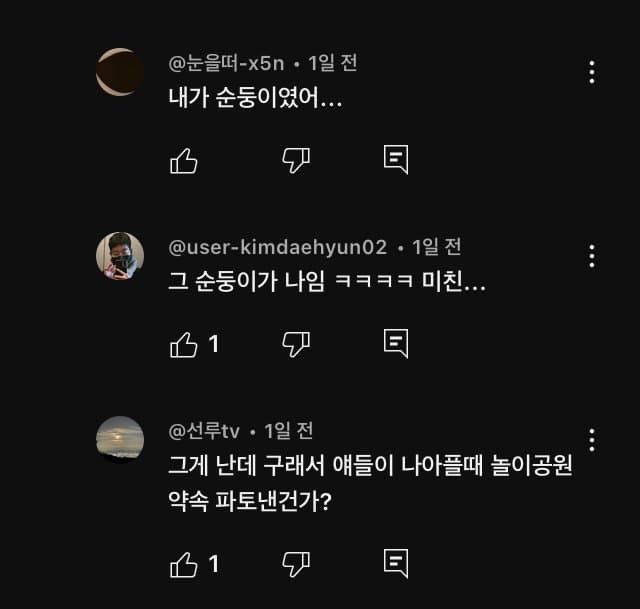Dislike the comment by @선루tv

click(296, 564)
